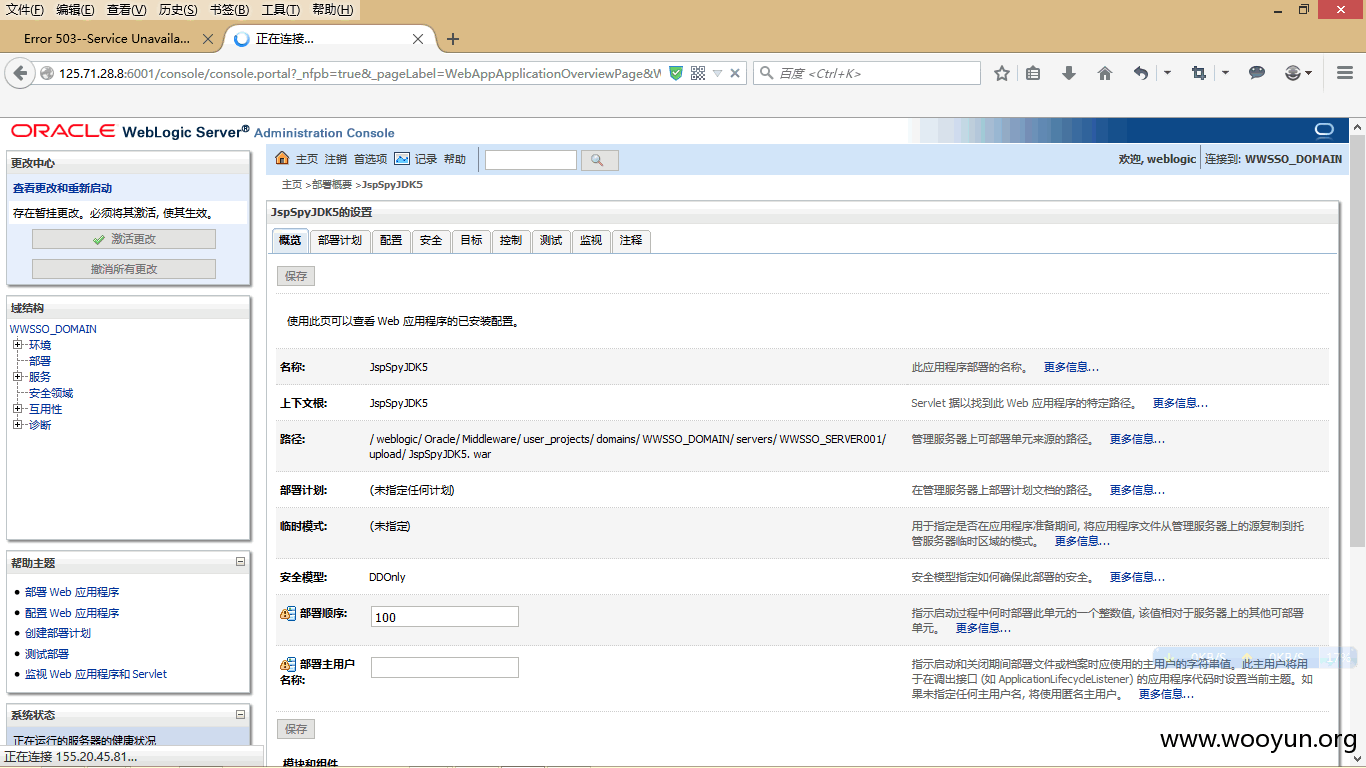Open the 书签(B) menu
The image size is (1366, 768).
(229, 10)
